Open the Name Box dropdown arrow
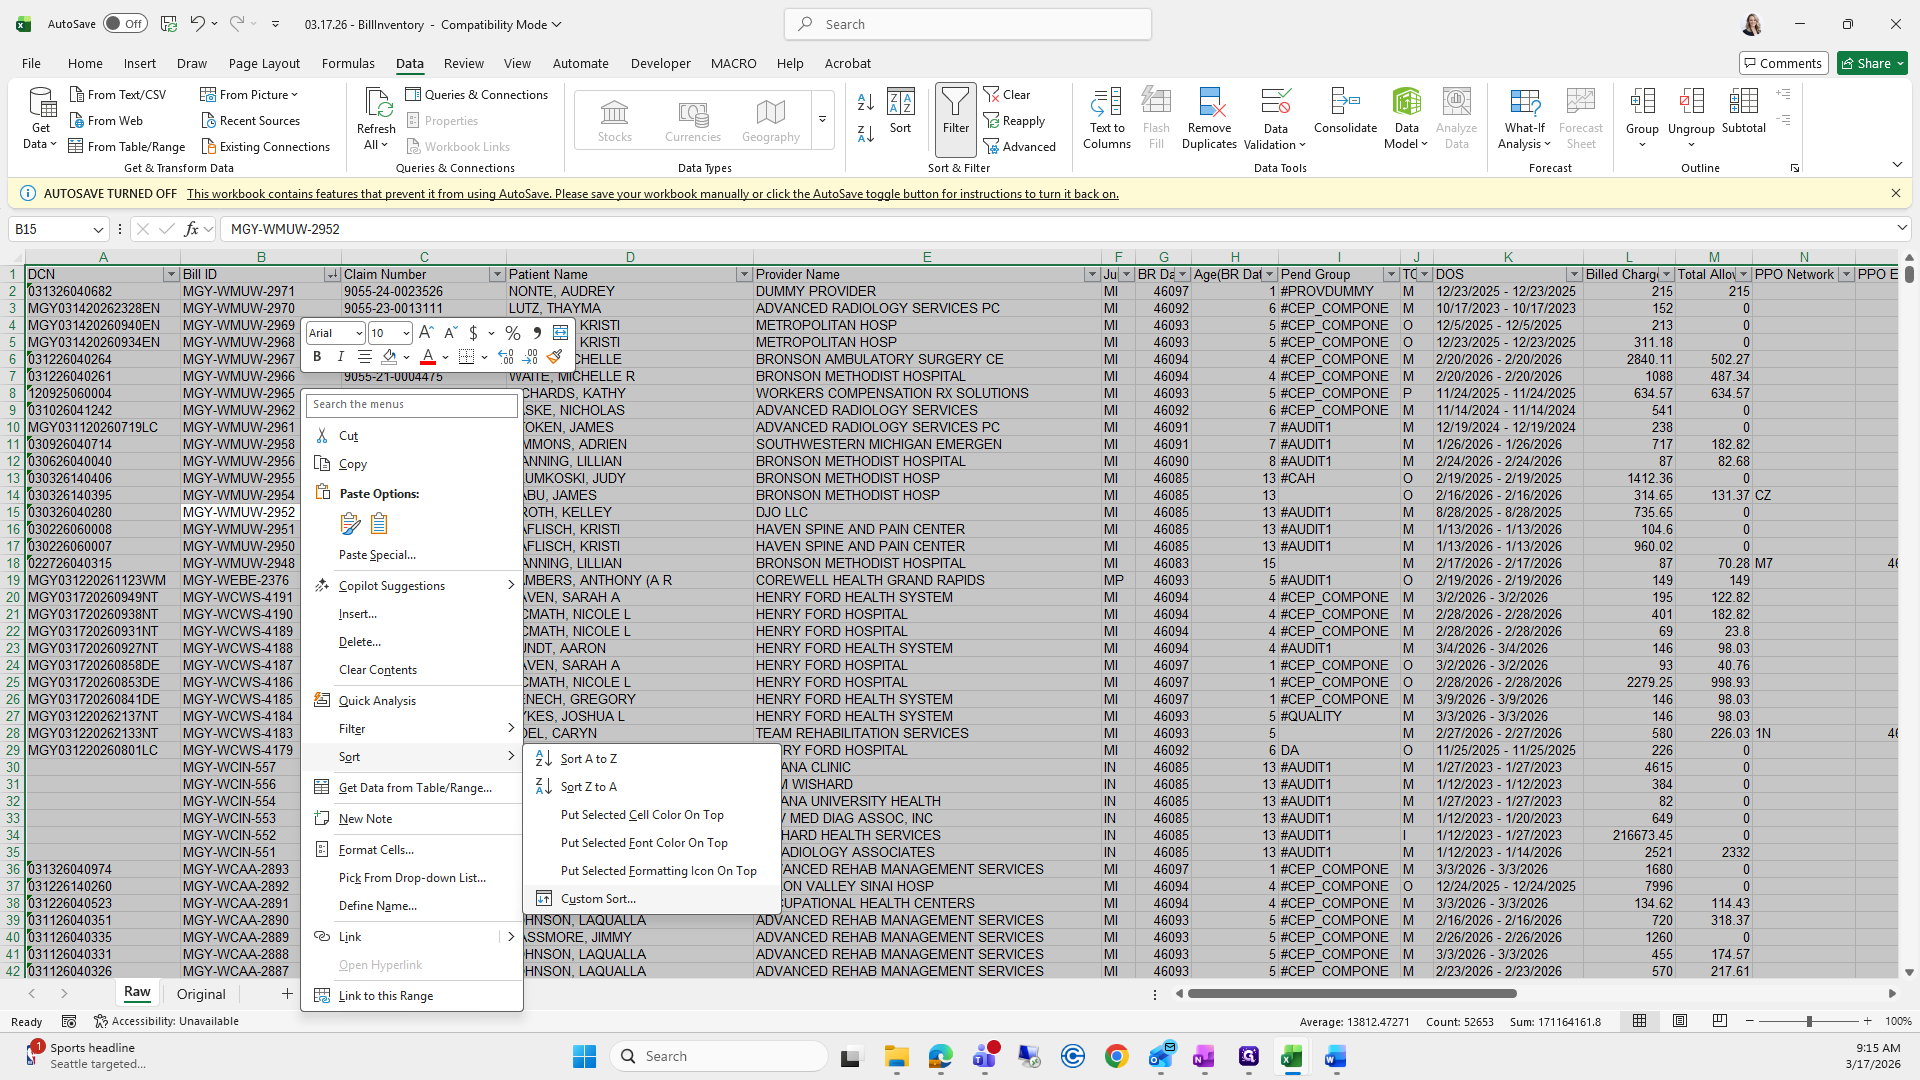This screenshot has width=1920, height=1080. 98,229
